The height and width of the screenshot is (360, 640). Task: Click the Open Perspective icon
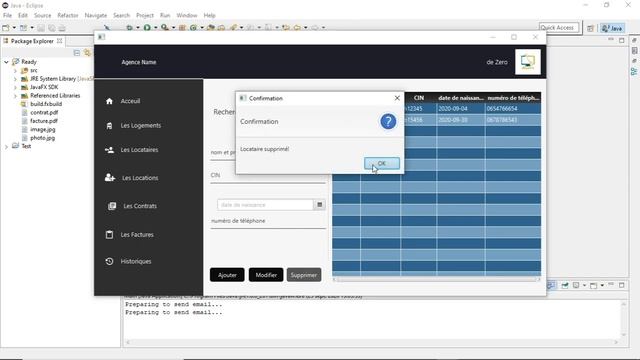[590, 28]
